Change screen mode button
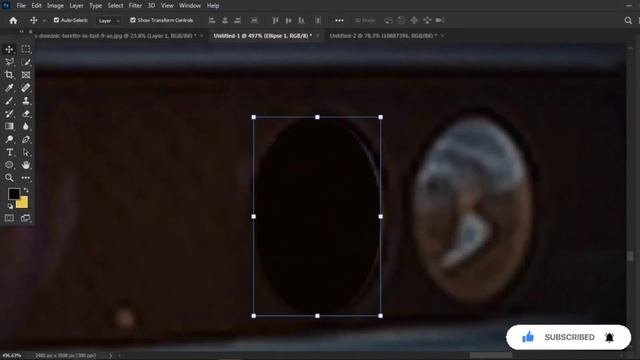This screenshot has height=360, width=640. pyautogui.click(x=26, y=218)
